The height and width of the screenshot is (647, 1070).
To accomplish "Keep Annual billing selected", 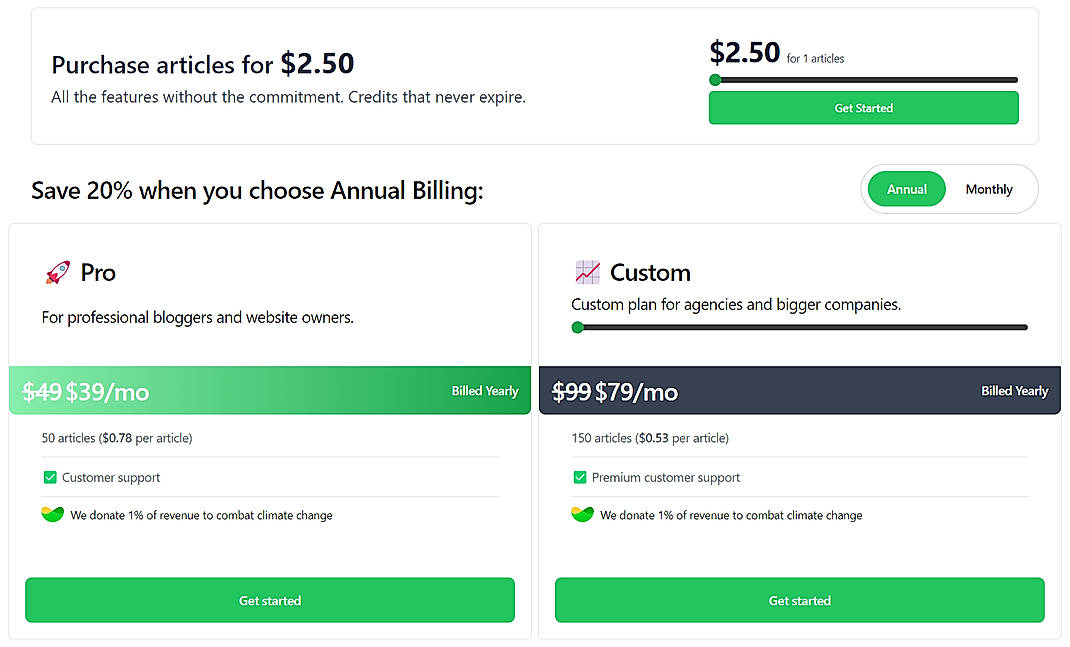I will click(906, 188).
